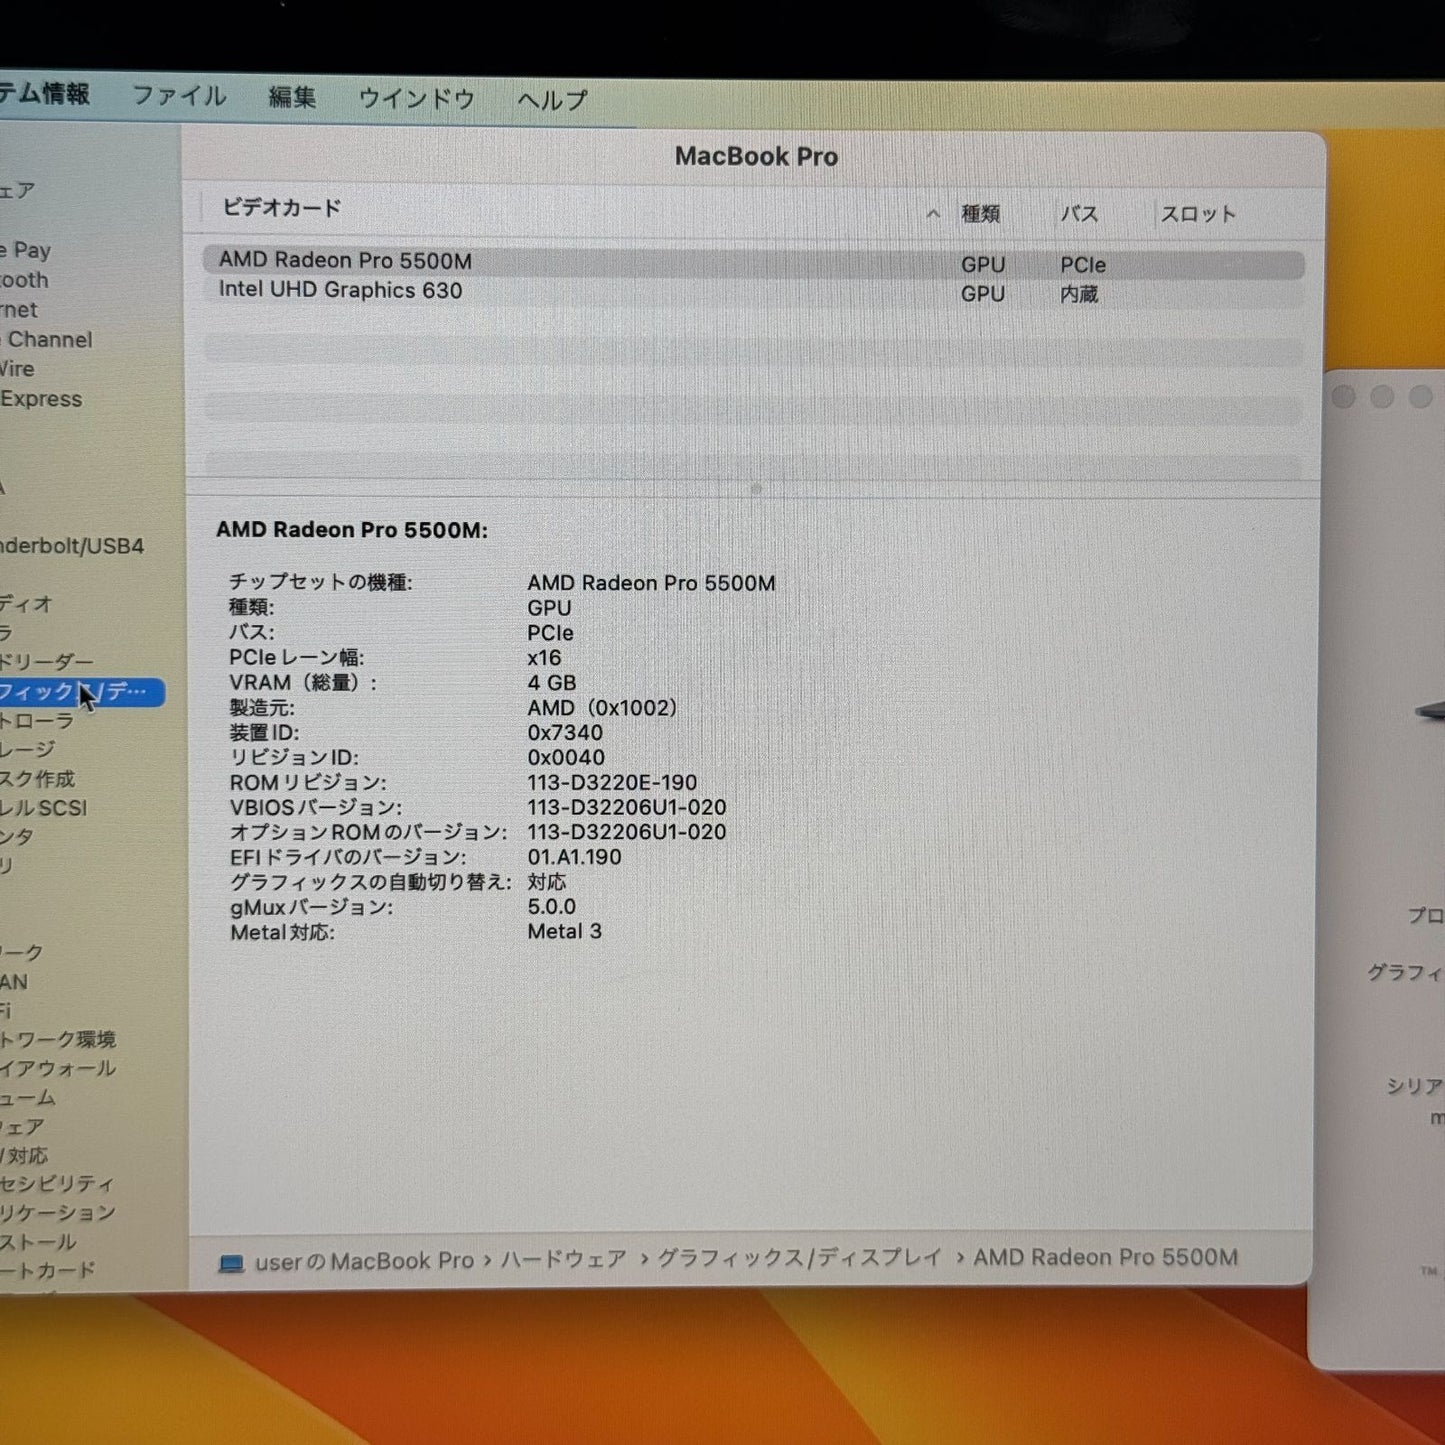The height and width of the screenshot is (1445, 1445).
Task: Select the ネットワーク環境 sidebar item
Action: click(58, 1040)
